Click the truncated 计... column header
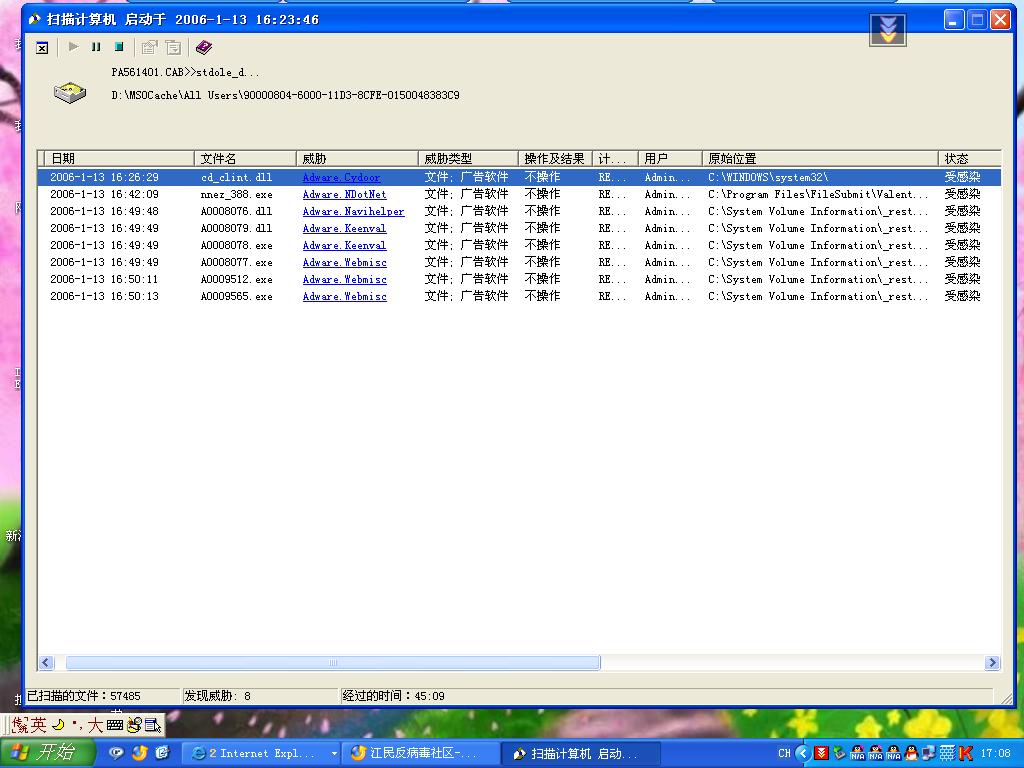 pyautogui.click(x=615, y=159)
